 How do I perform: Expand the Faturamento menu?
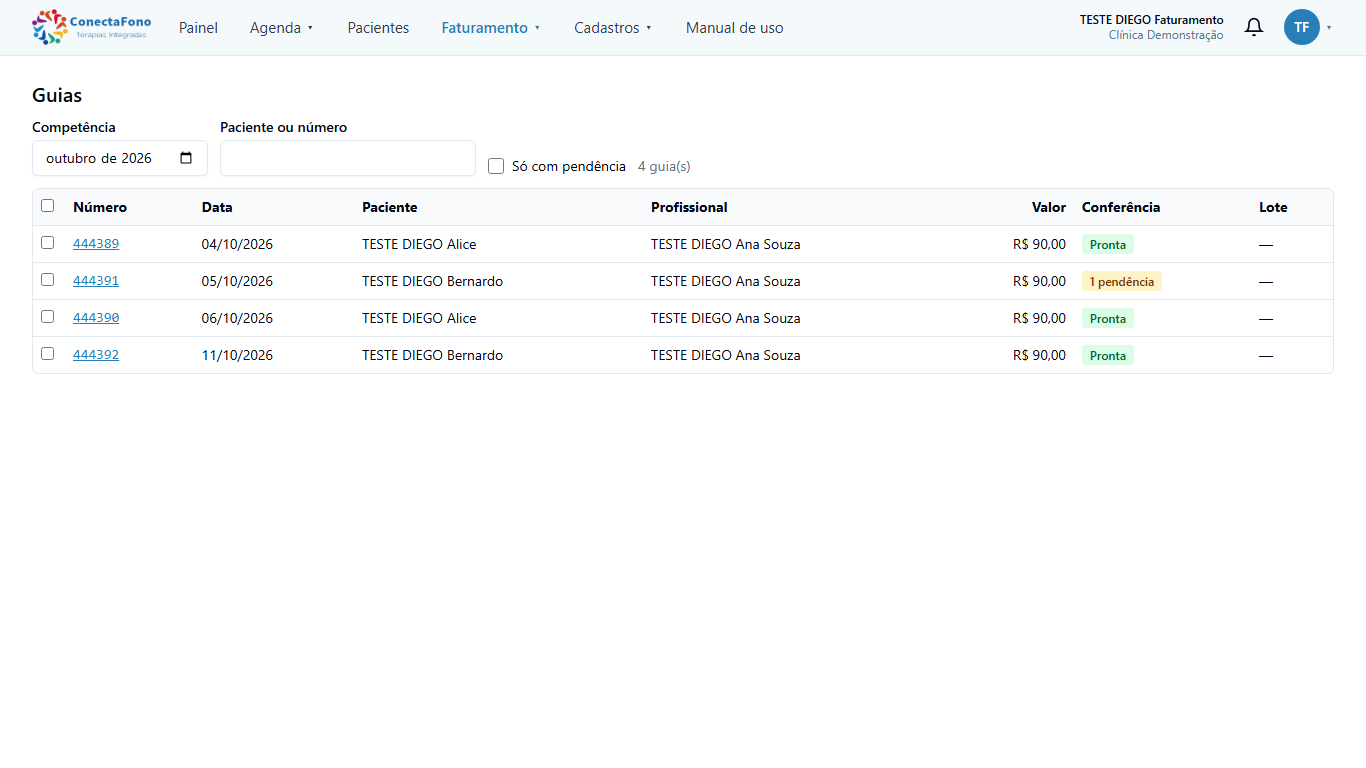pos(491,28)
